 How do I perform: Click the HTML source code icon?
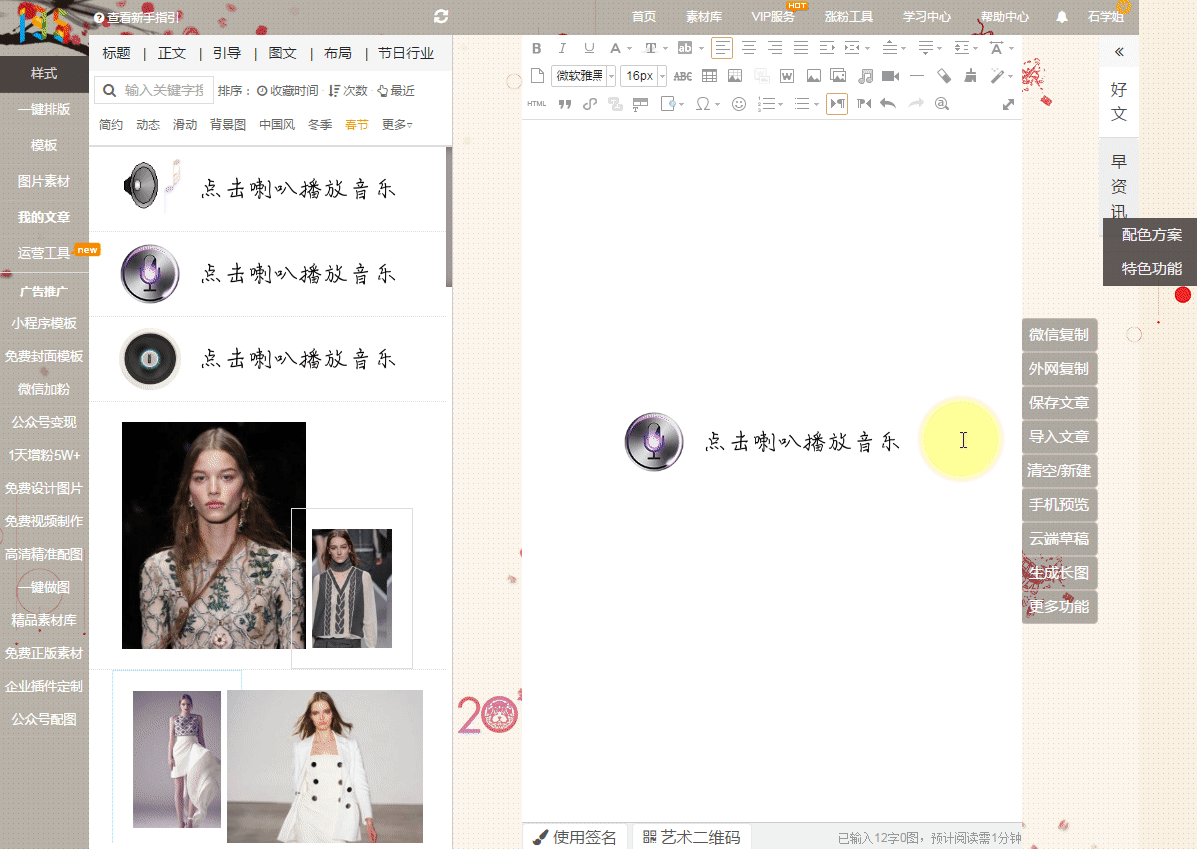click(x=537, y=104)
